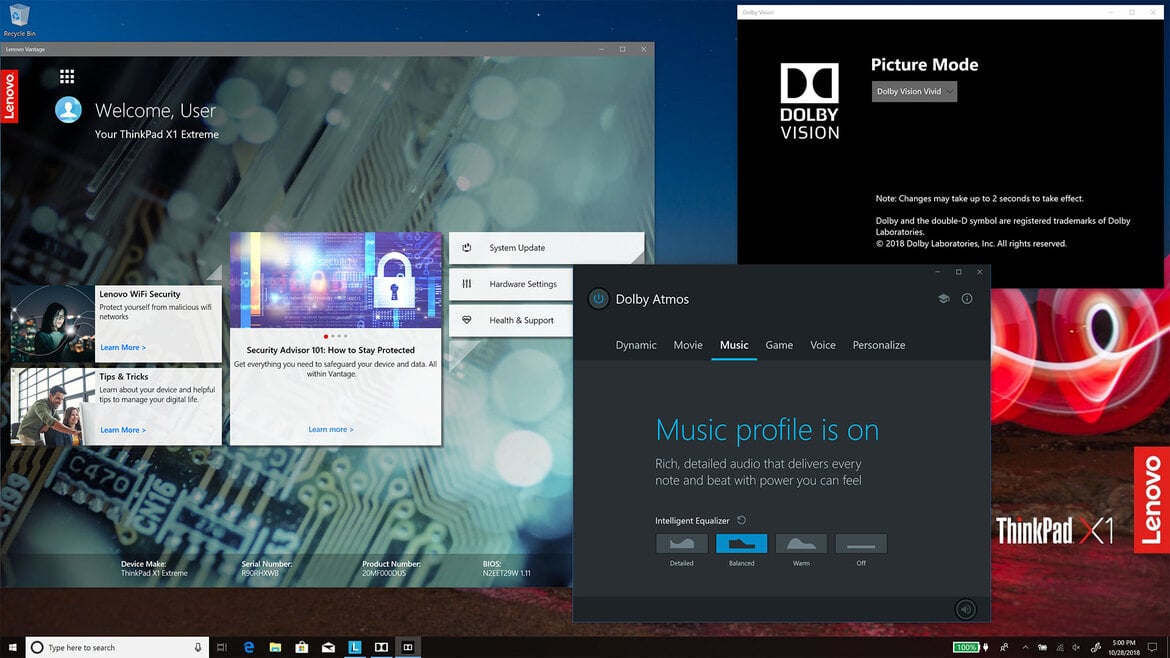Turn the Intelligent Equalizer Off
Viewport: 1170px width, 658px height.
pos(861,543)
